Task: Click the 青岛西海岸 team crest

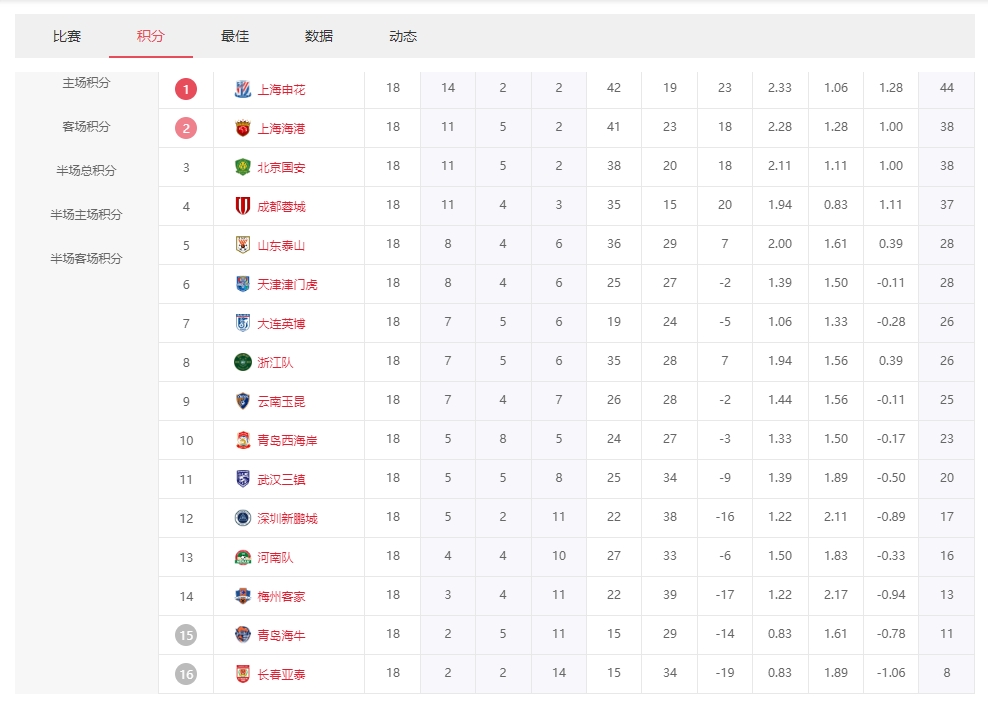Action: pyautogui.click(x=242, y=440)
